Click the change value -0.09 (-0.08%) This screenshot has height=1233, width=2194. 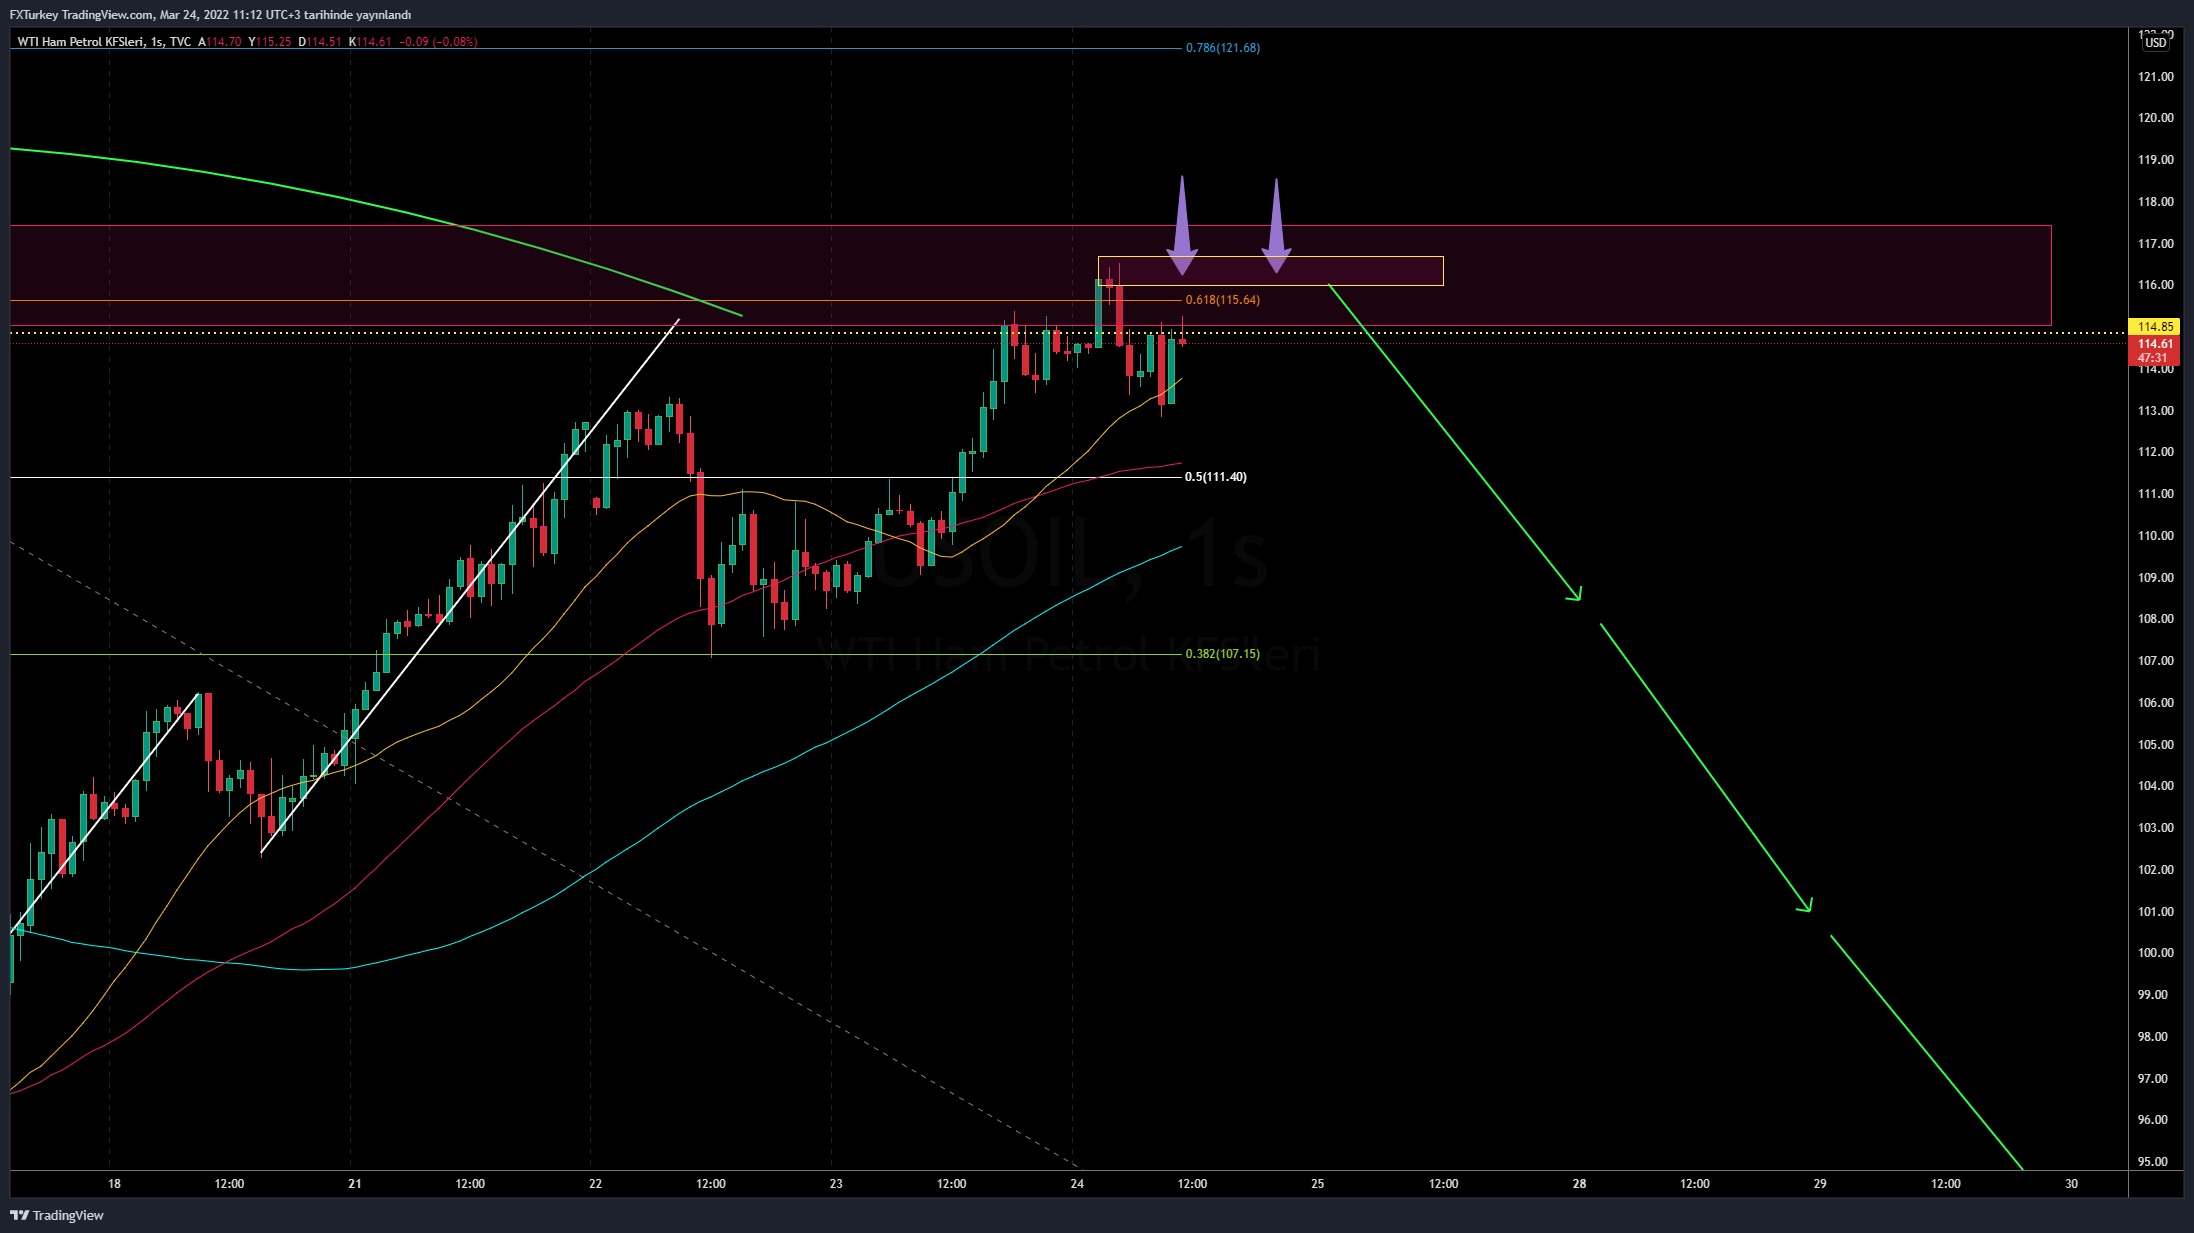pos(438,42)
